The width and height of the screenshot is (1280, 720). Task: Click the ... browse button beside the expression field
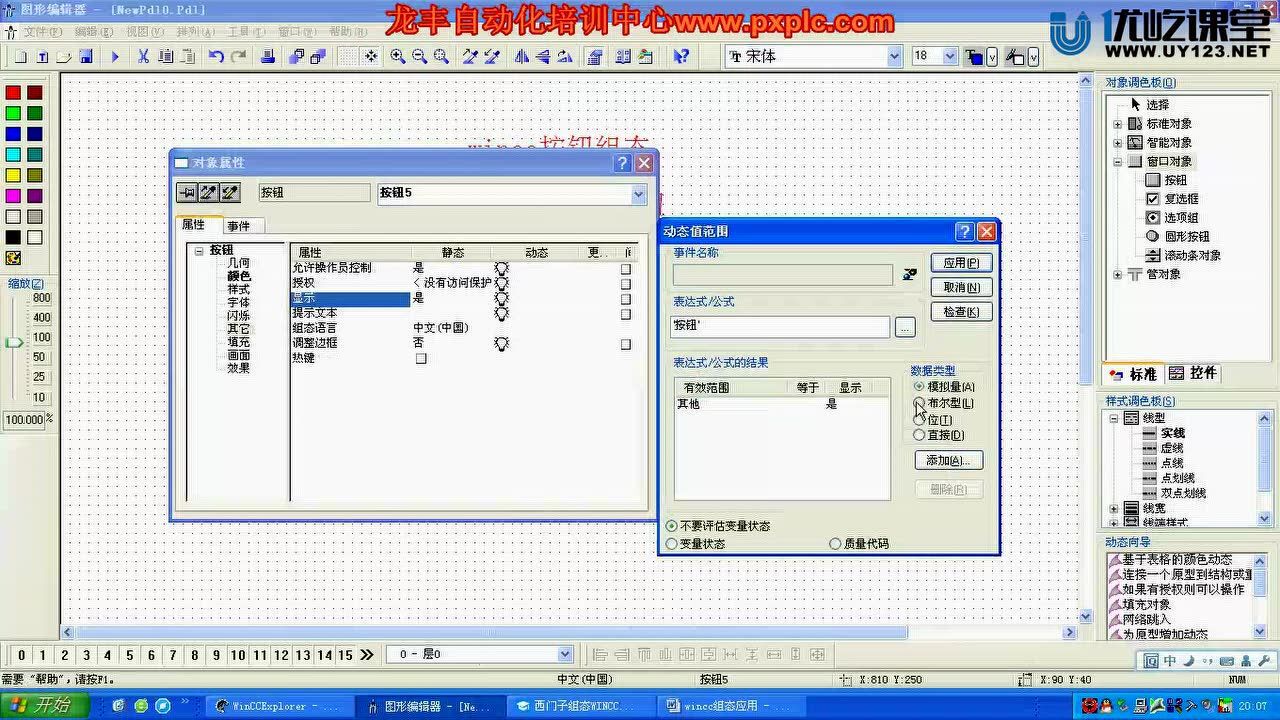coord(903,326)
